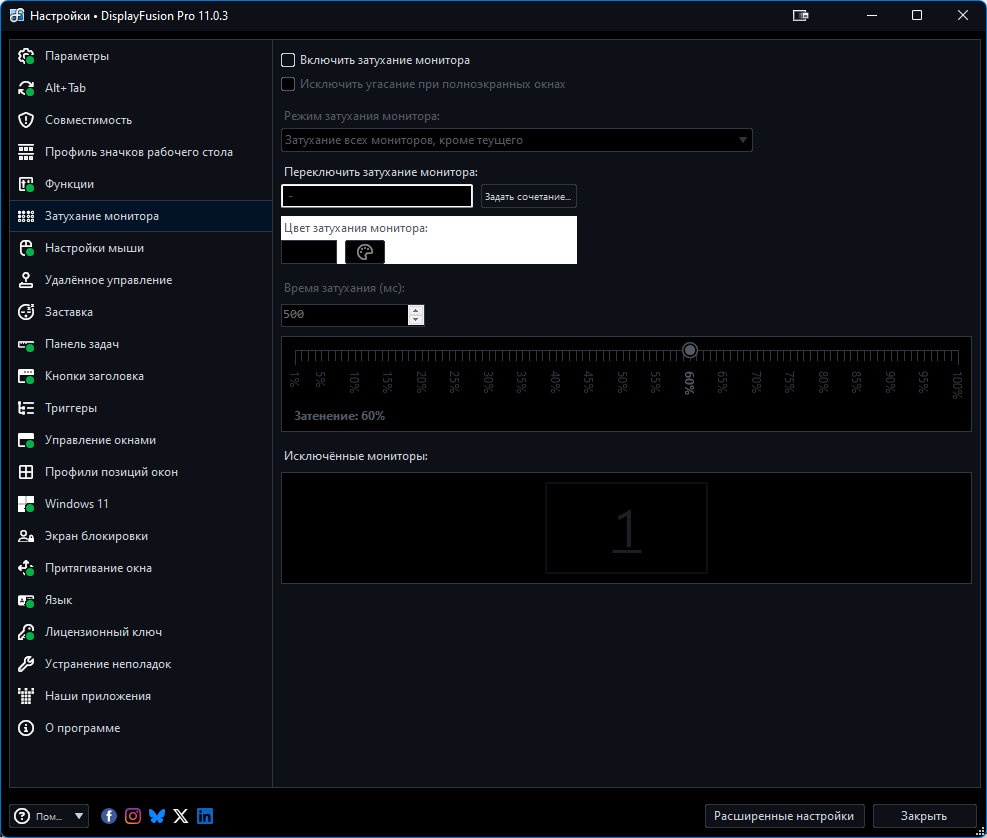Expand Режим затухания монитора dropdown
Viewport: 987px width, 838px height.
click(516, 140)
